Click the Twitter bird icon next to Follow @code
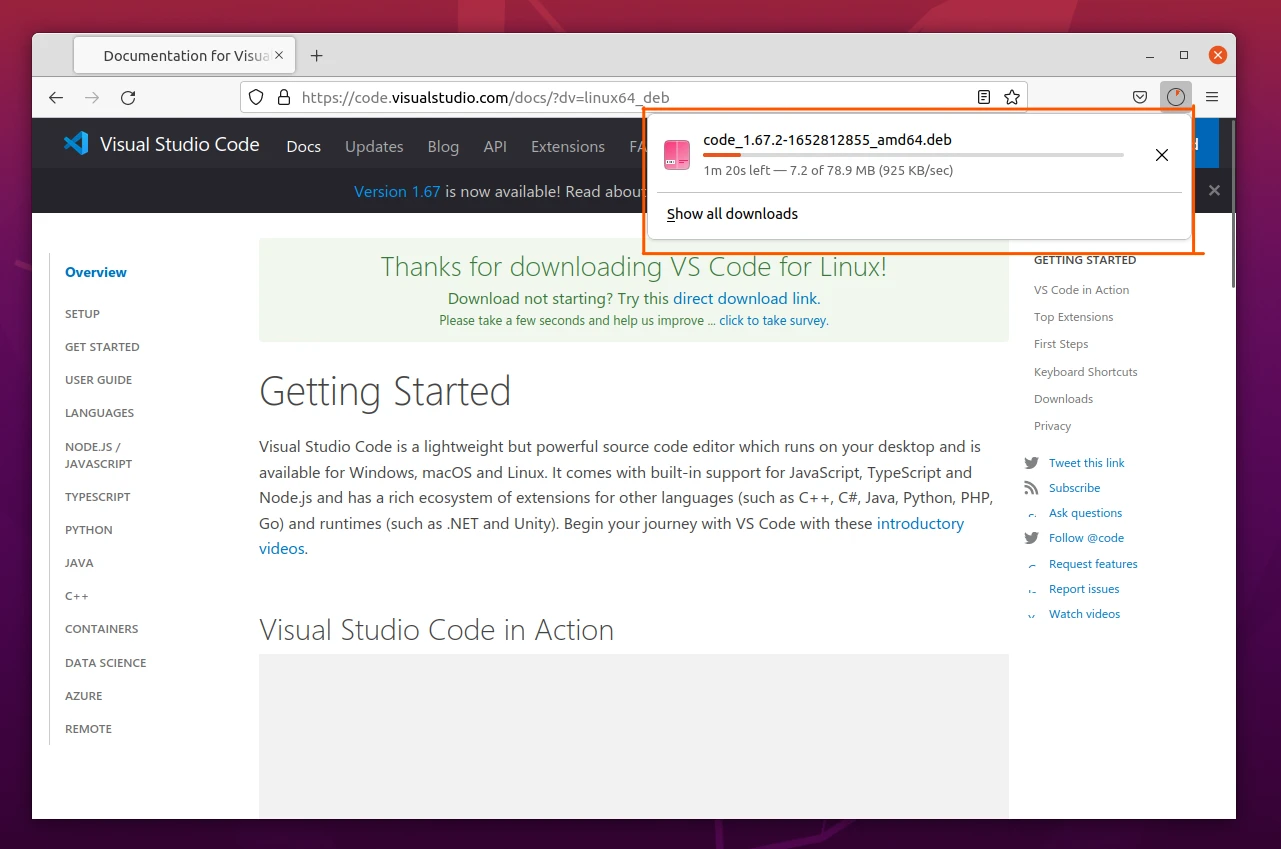 point(1030,538)
